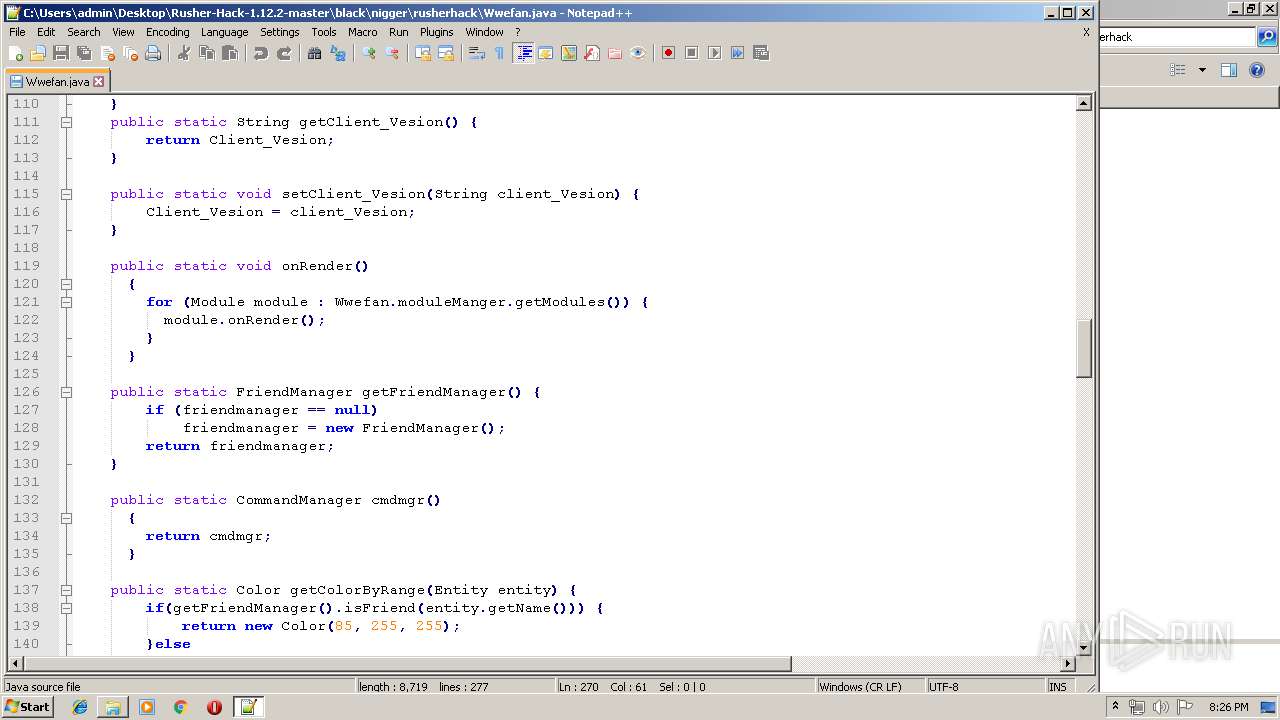This screenshot has height=720, width=1280.
Task: Open the Document Map toolbar icon
Action: [569, 53]
